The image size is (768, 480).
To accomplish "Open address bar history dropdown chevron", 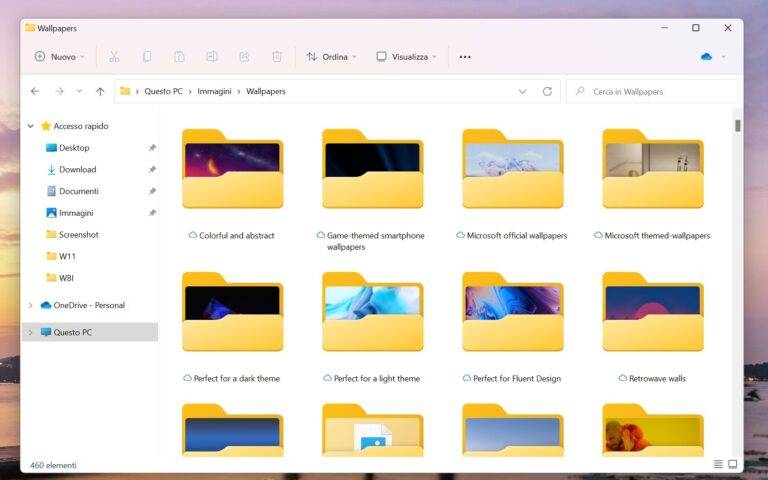I will pyautogui.click(x=523, y=91).
